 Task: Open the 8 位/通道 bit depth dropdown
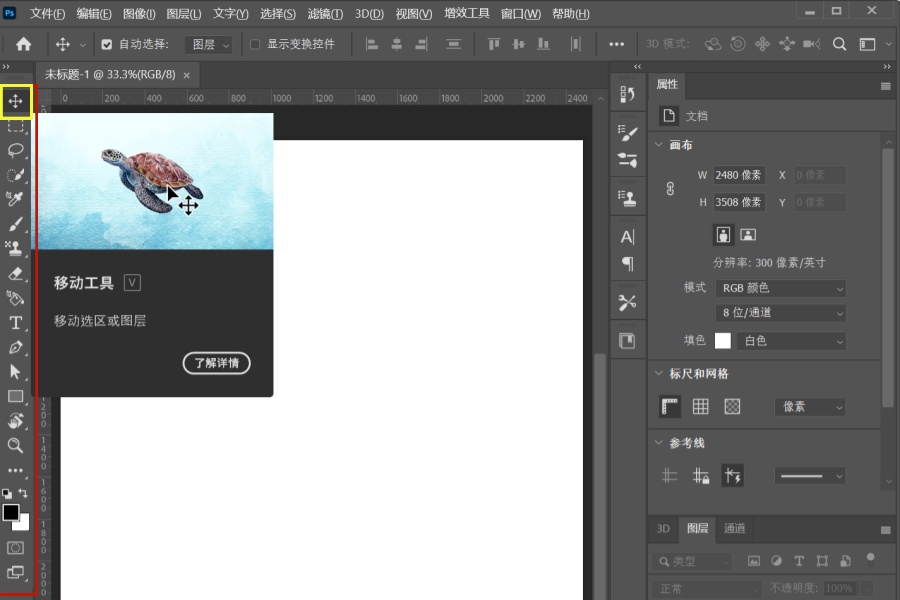(x=781, y=313)
